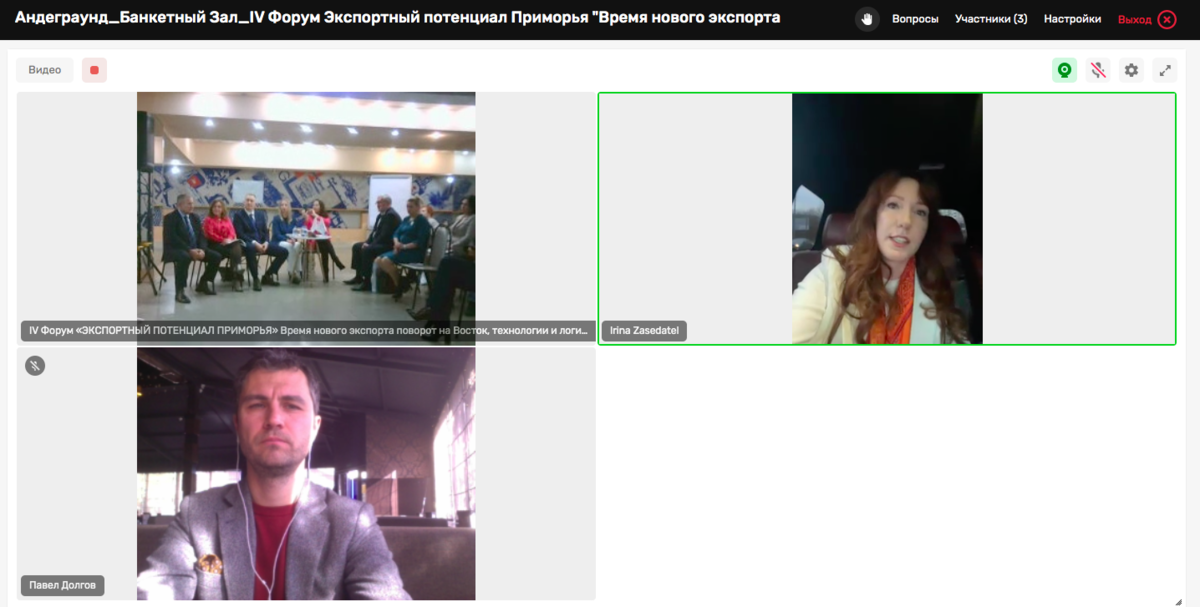Viewport: 1200px width, 607px height.
Task: Click the room title Андеграунд_Банкетный Зал
Action: point(397,18)
